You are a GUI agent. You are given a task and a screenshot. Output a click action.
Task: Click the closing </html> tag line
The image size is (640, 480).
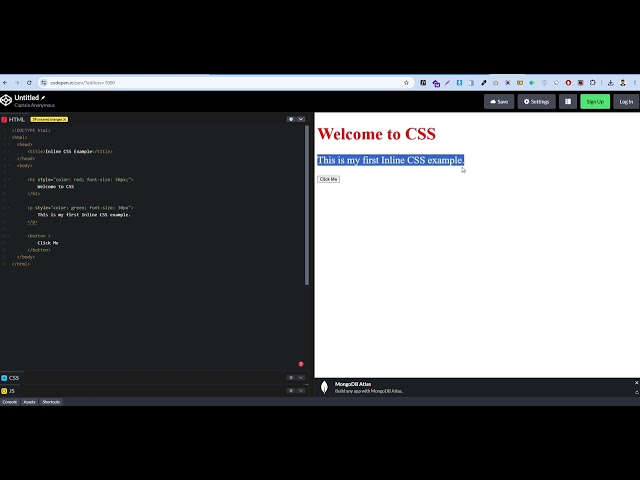point(21,264)
